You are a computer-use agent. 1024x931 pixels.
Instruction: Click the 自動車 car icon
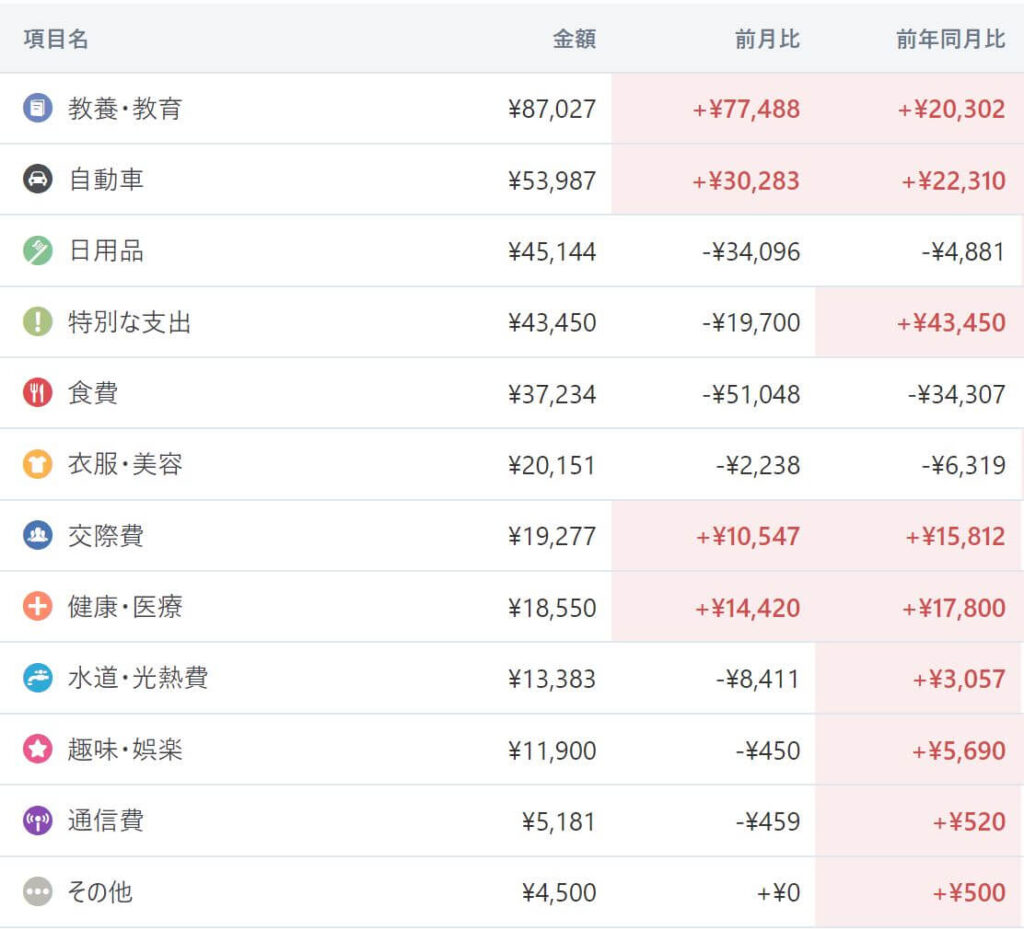[37, 180]
